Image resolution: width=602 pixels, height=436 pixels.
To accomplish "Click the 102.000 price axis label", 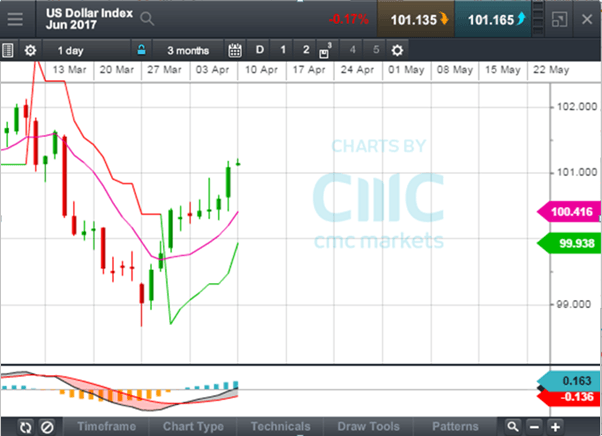I will pyautogui.click(x=577, y=106).
